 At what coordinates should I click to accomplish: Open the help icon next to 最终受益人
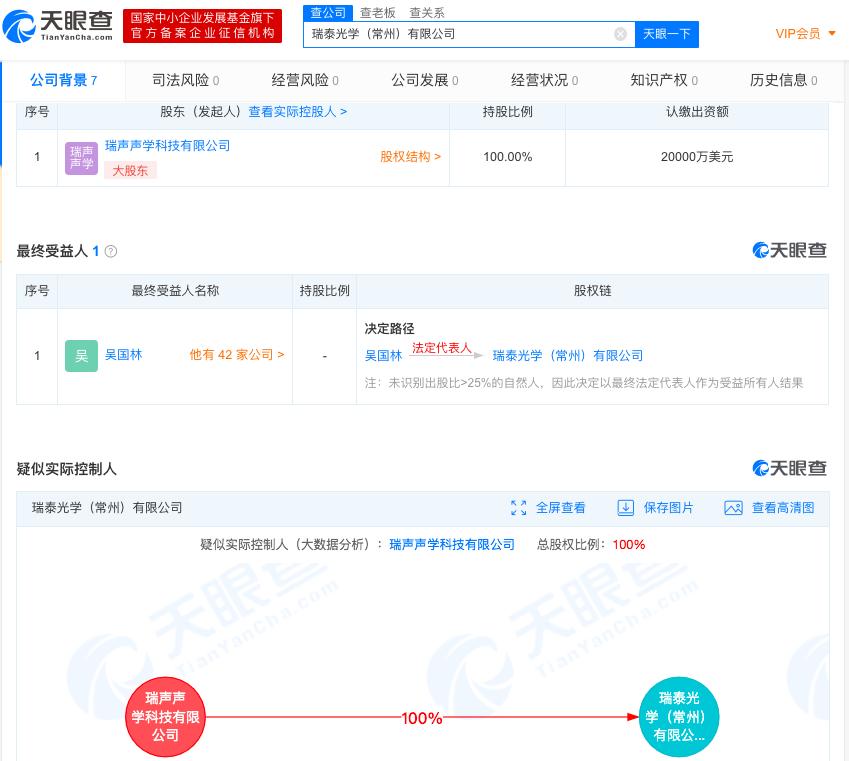(x=110, y=251)
